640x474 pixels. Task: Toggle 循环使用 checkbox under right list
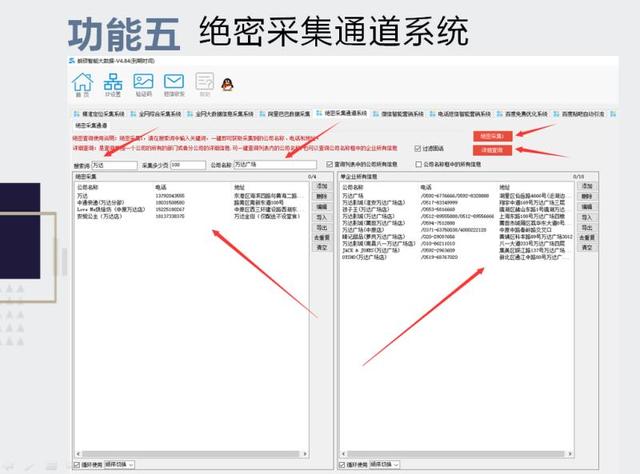point(342,465)
